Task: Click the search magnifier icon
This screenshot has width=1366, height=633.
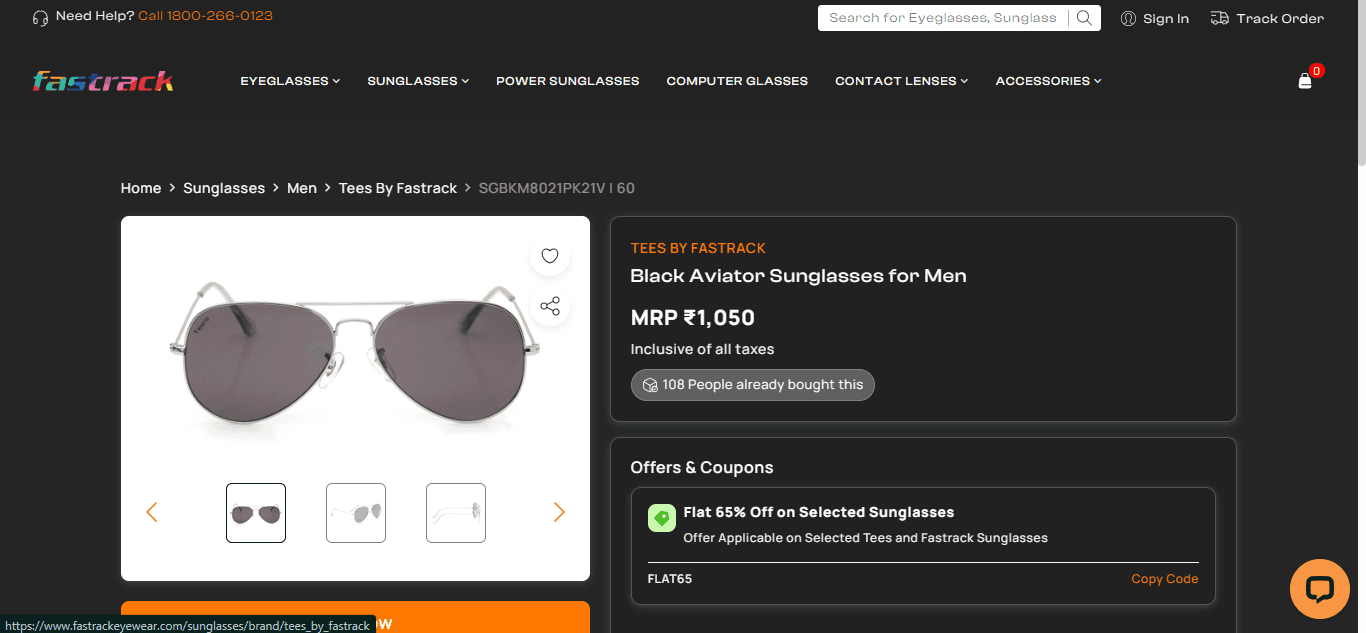Action: tap(1084, 18)
